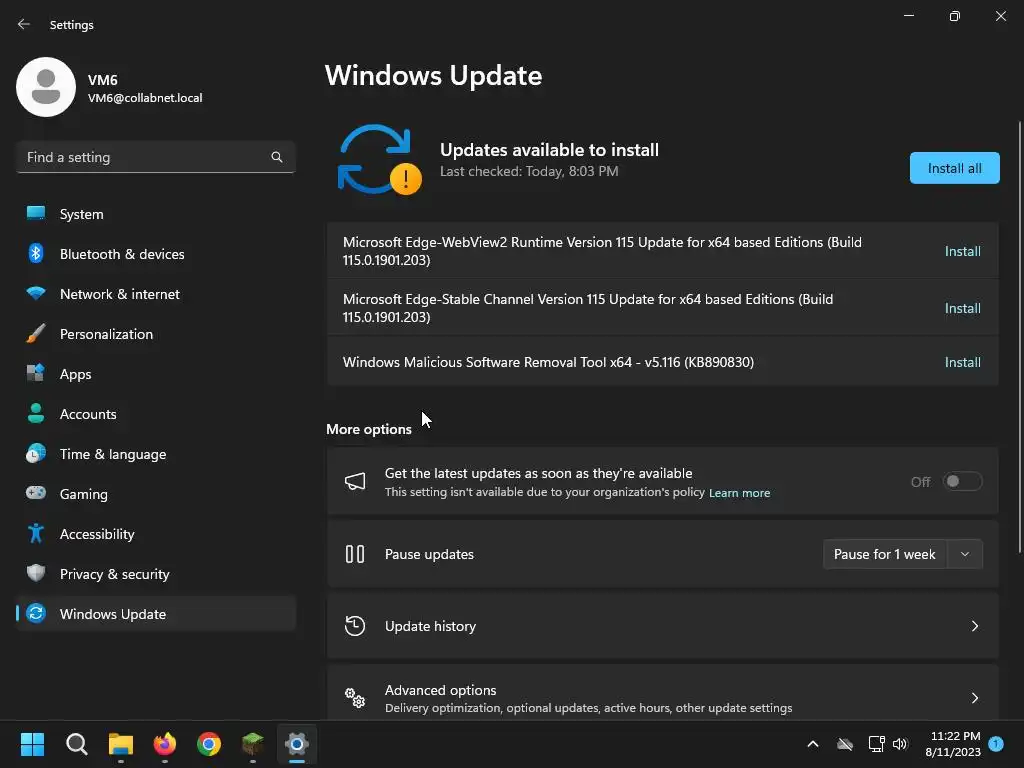Click the Privacy & security shield icon

click(36, 573)
